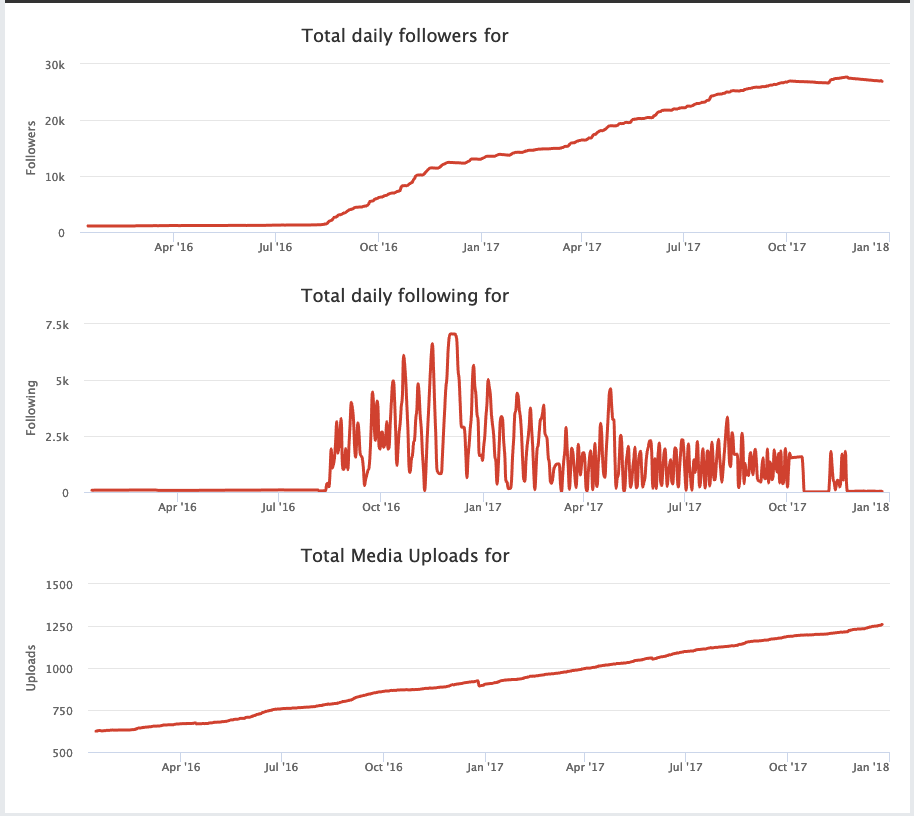Click the 20k tick on followers chart
Image resolution: width=914 pixels, height=816 pixels.
[52, 121]
